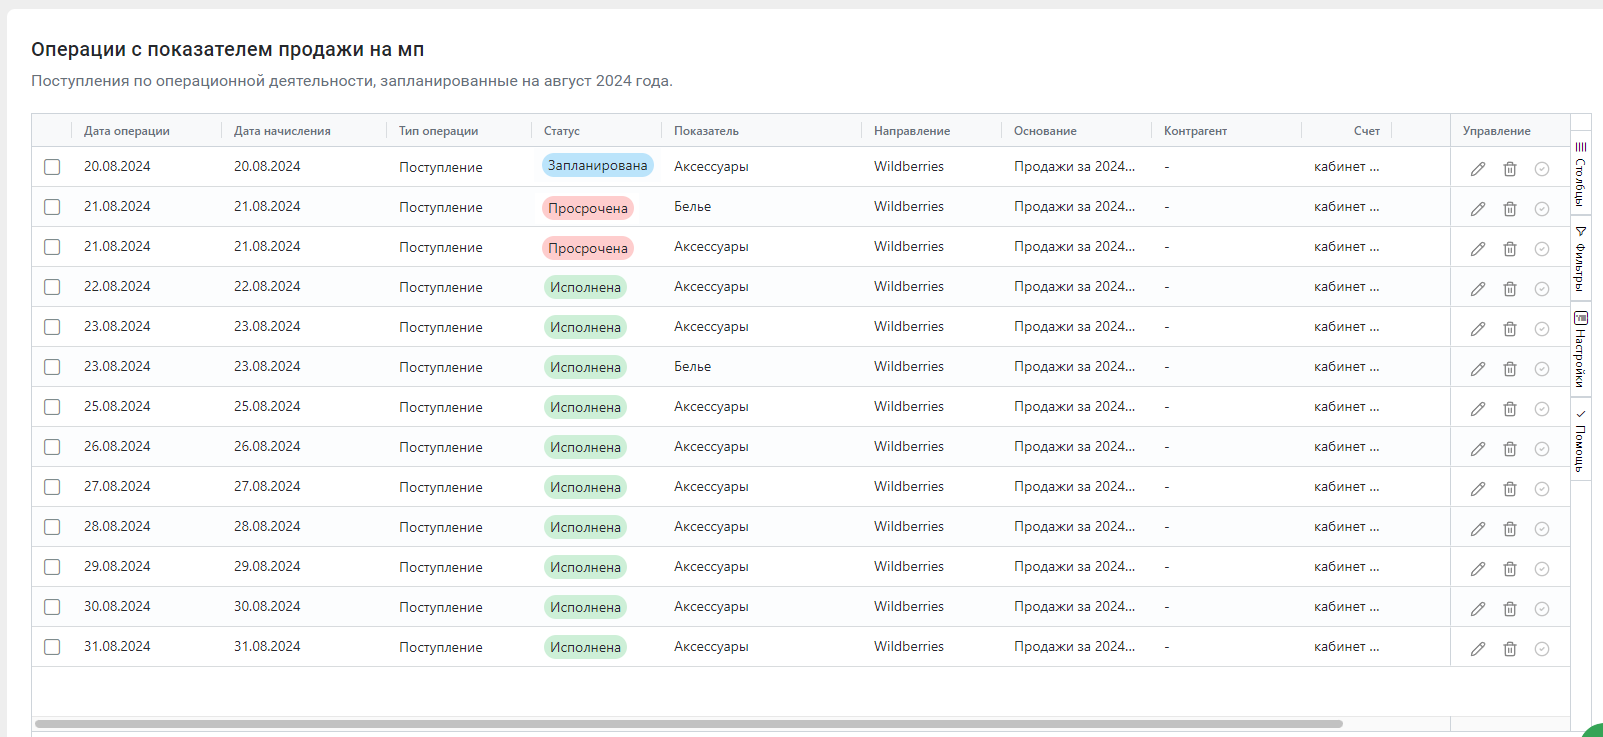The height and width of the screenshot is (737, 1603).
Task: Confirm the 21.08.2024 Белье operation checkmark icon
Action: 1542,209
